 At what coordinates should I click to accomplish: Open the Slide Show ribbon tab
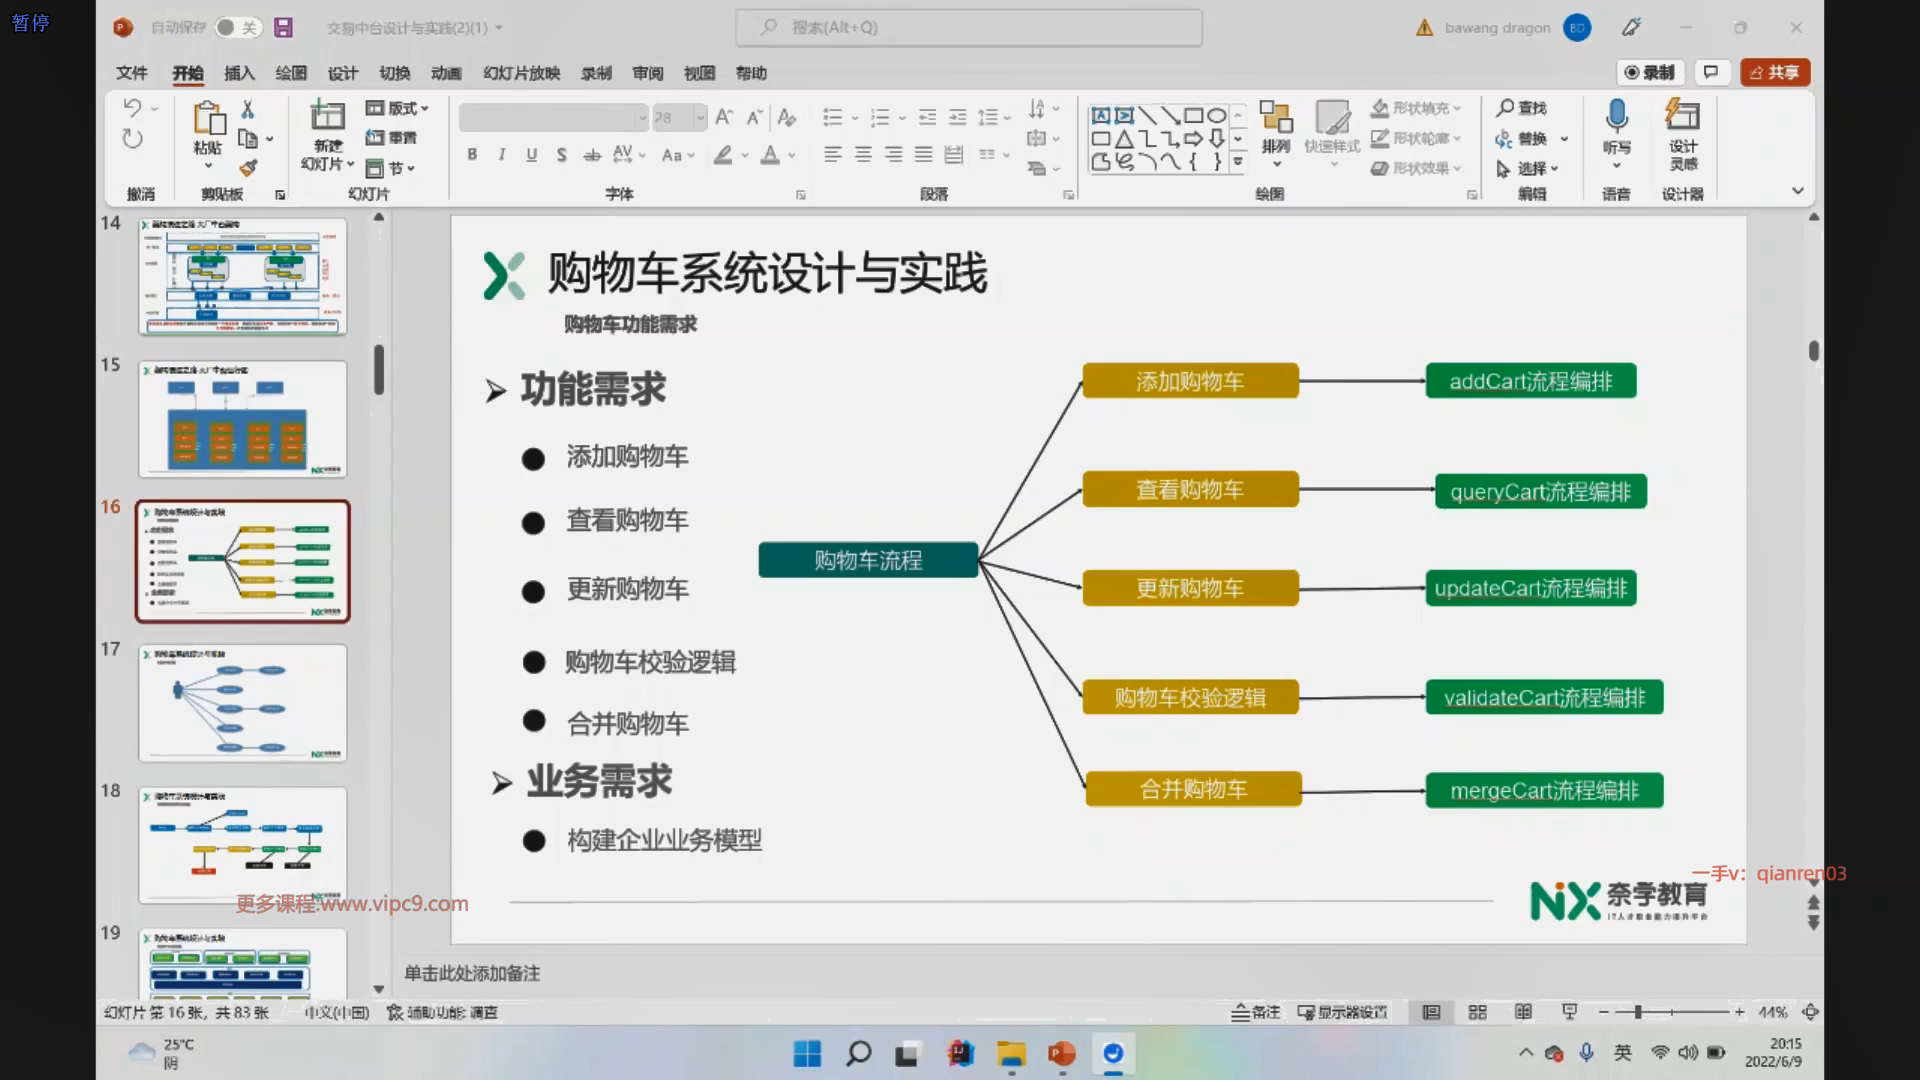pos(521,73)
